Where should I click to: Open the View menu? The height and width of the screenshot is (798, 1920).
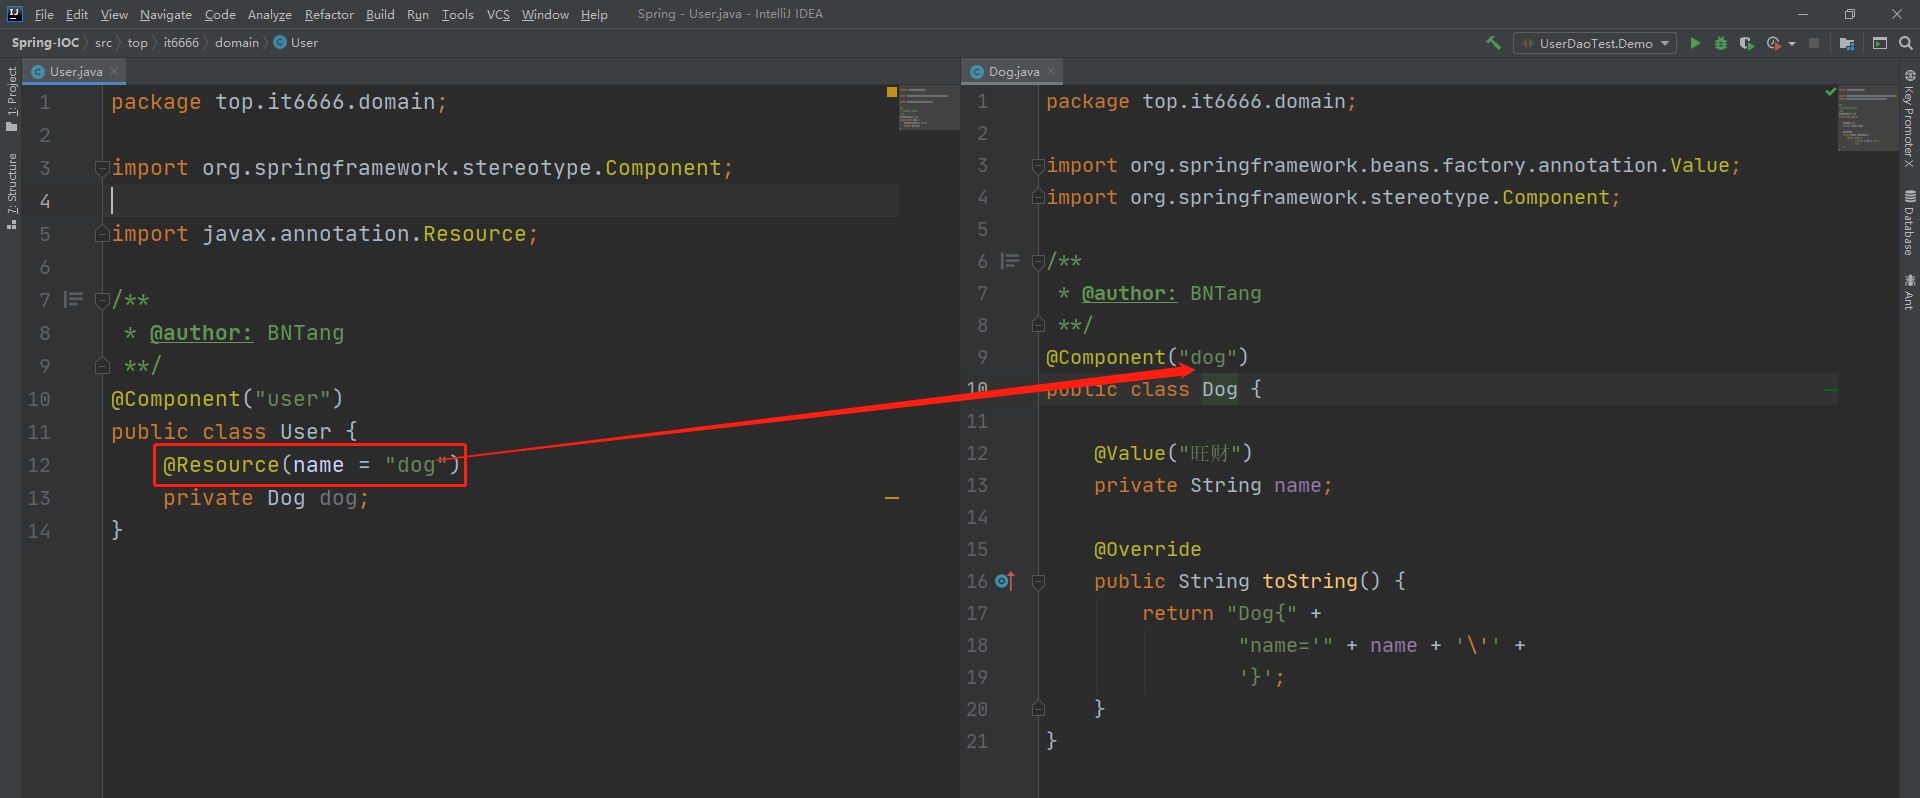(x=114, y=14)
